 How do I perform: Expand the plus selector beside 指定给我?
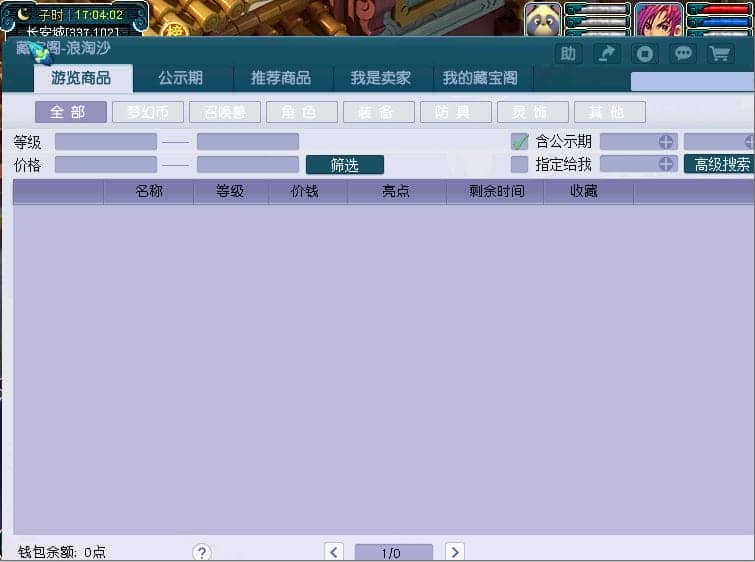666,164
